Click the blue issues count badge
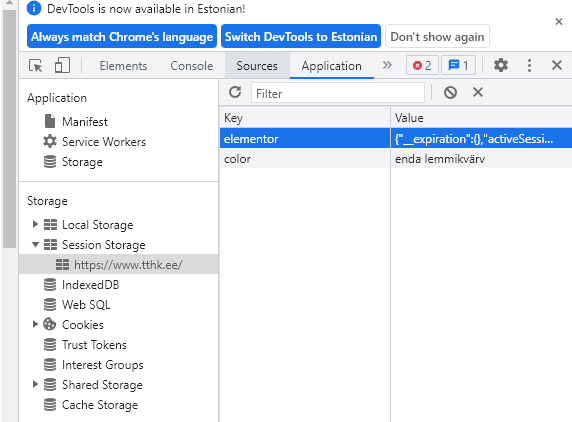The height and width of the screenshot is (422, 572). coord(458,66)
